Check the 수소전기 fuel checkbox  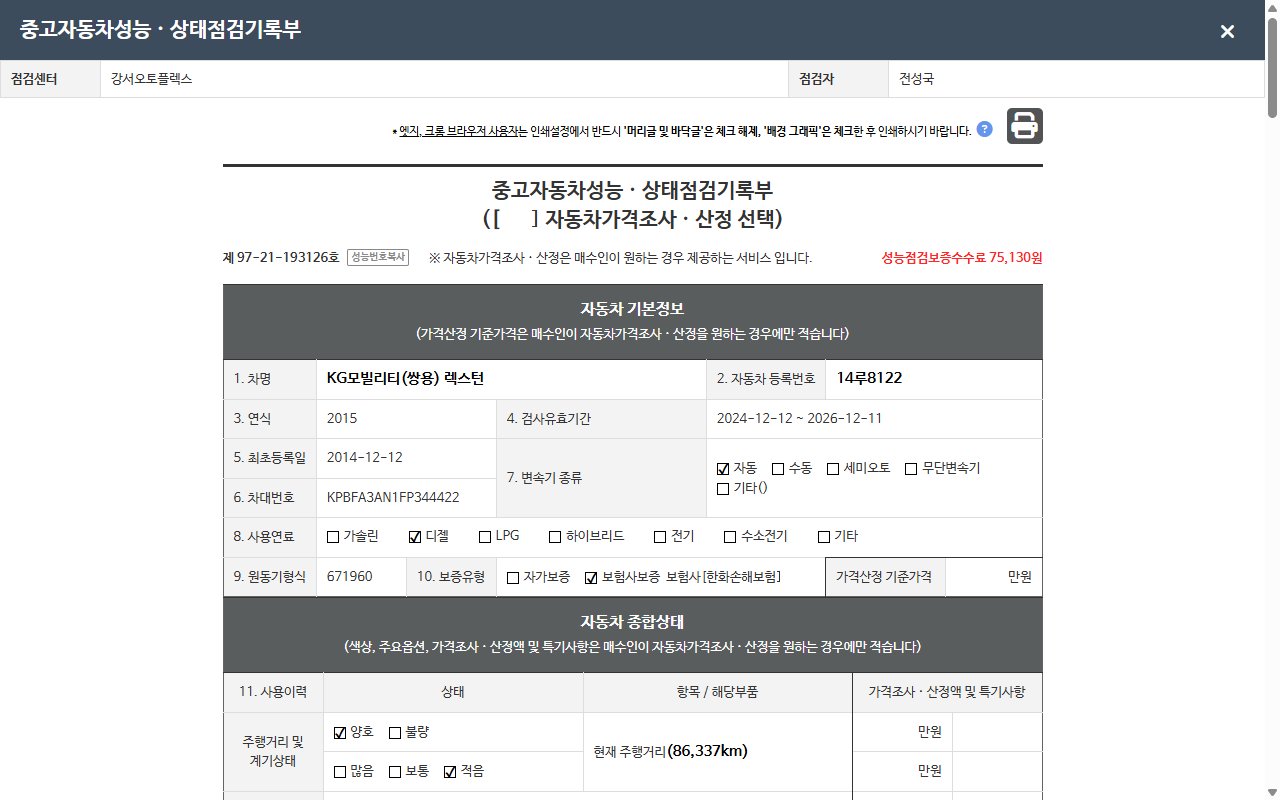pos(730,537)
